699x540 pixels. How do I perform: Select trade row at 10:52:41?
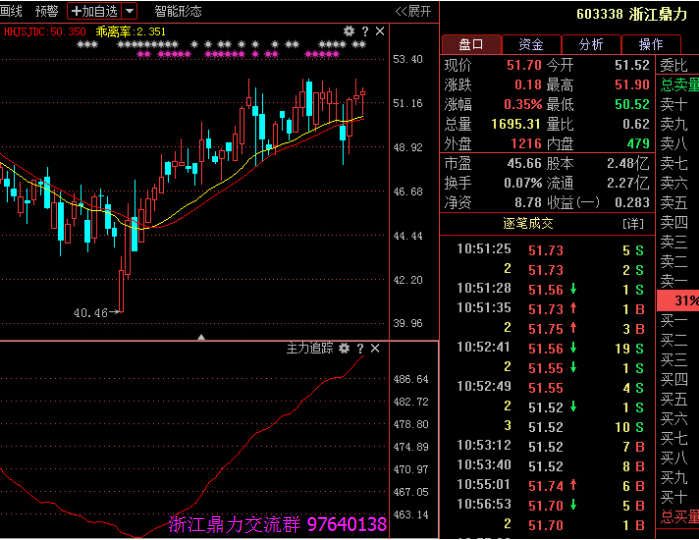(x=549, y=348)
